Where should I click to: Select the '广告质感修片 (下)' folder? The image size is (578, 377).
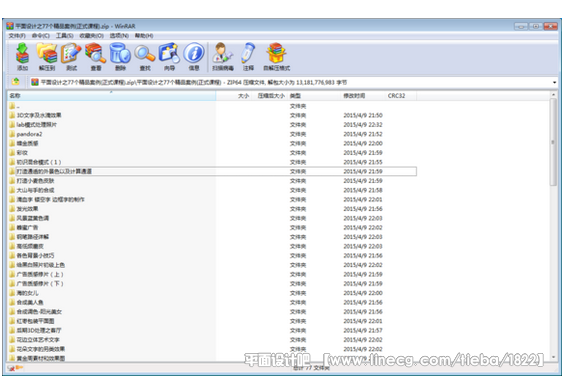point(212,284)
